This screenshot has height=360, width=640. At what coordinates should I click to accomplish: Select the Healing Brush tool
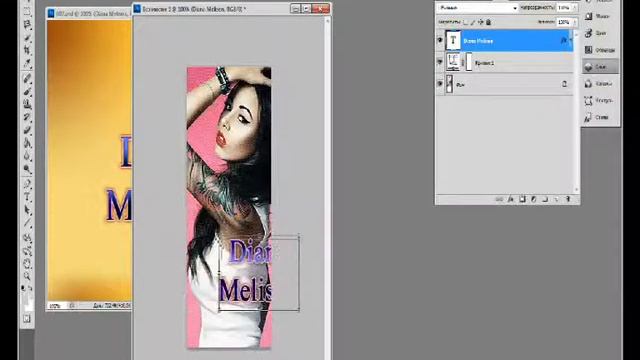point(27,78)
